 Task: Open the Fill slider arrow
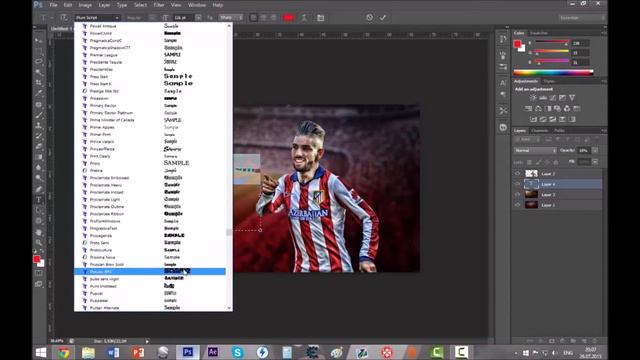(595, 162)
